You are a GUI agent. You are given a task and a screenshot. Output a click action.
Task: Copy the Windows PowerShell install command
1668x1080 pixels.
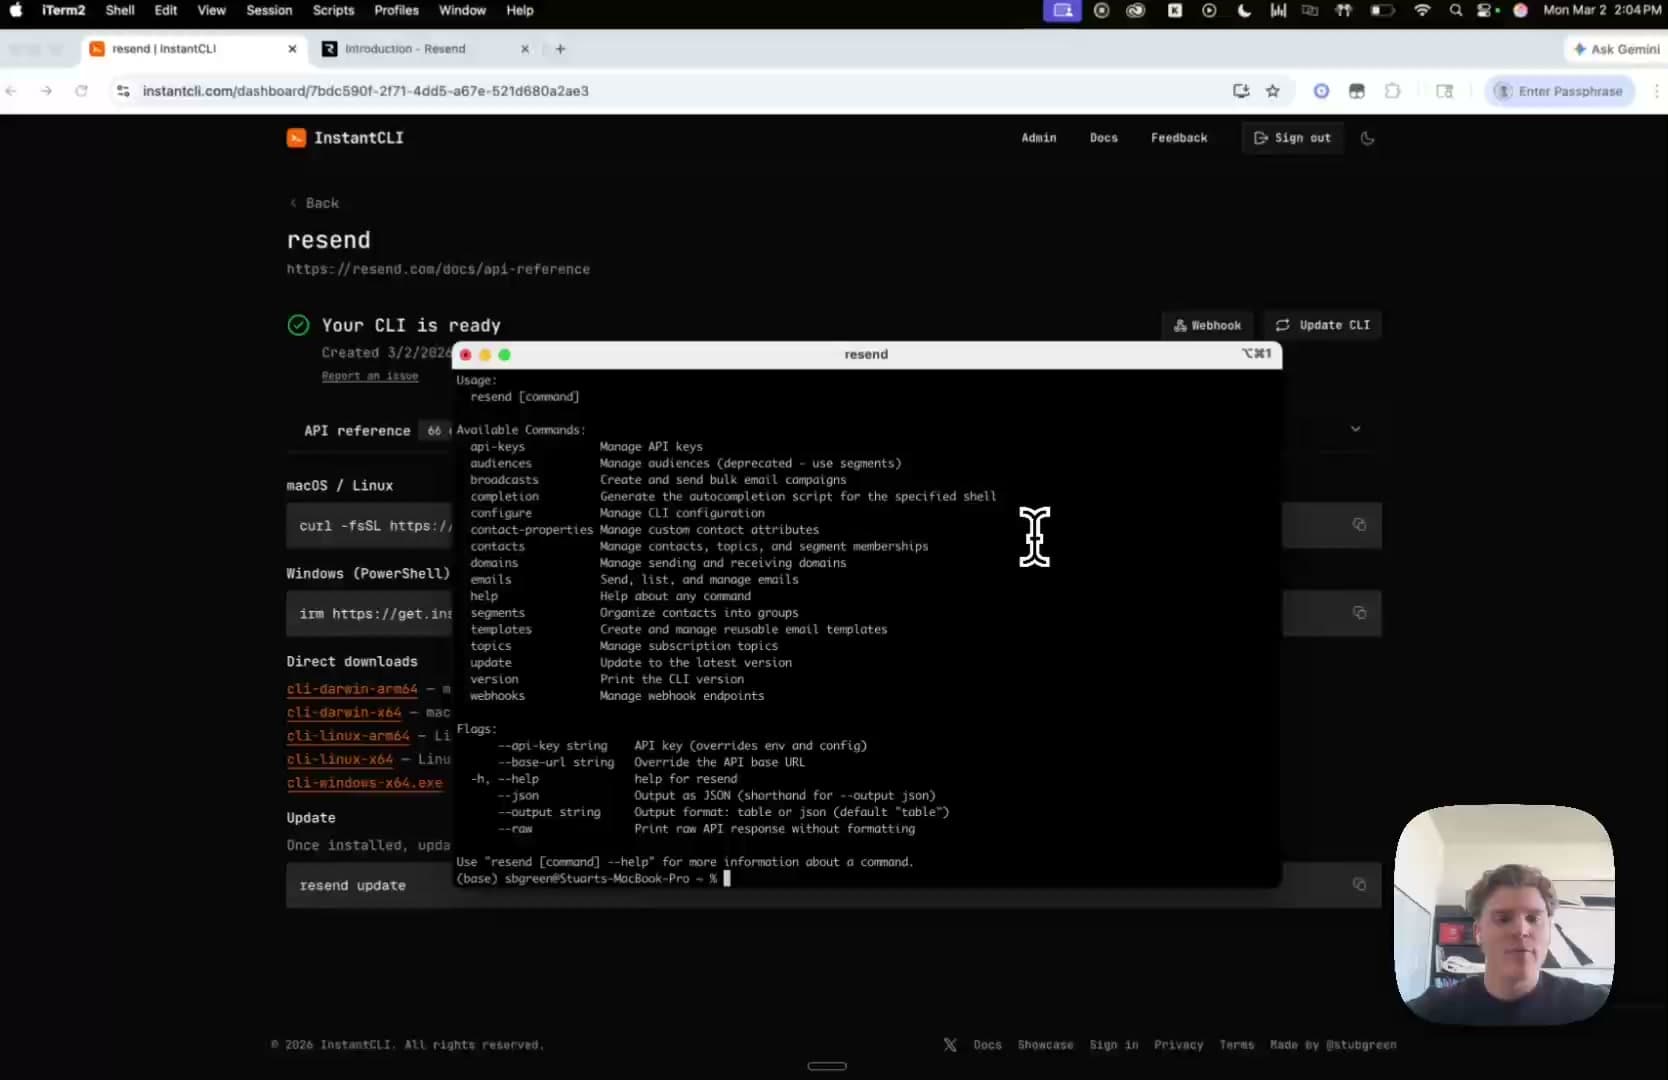(1359, 613)
